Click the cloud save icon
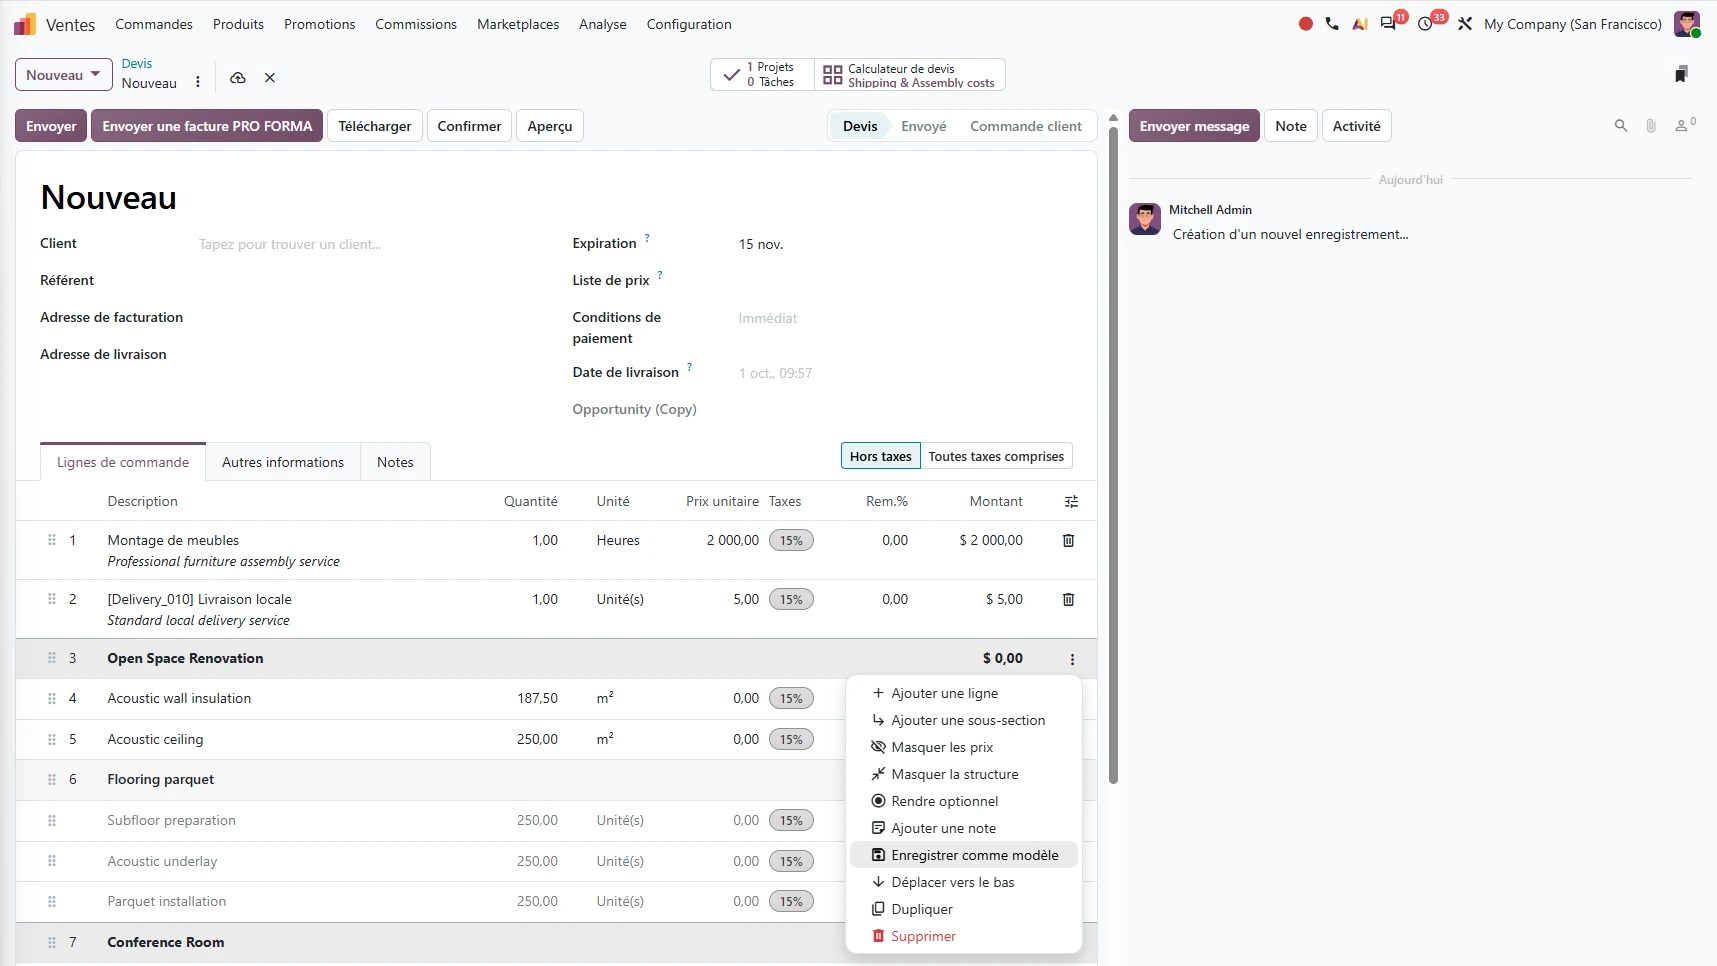The image size is (1717, 966). 238,78
